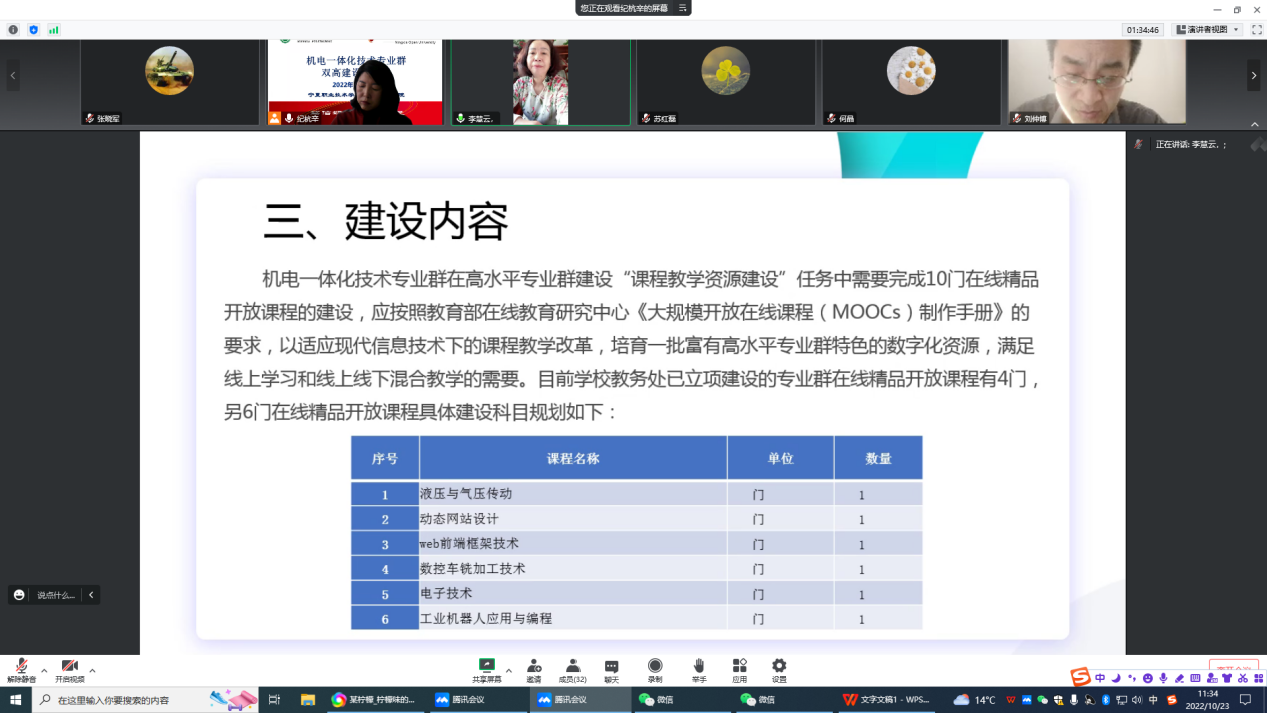Open the speaker view (演讲者视图) dropdown
The width and height of the screenshot is (1267, 713).
[x=1208, y=30]
